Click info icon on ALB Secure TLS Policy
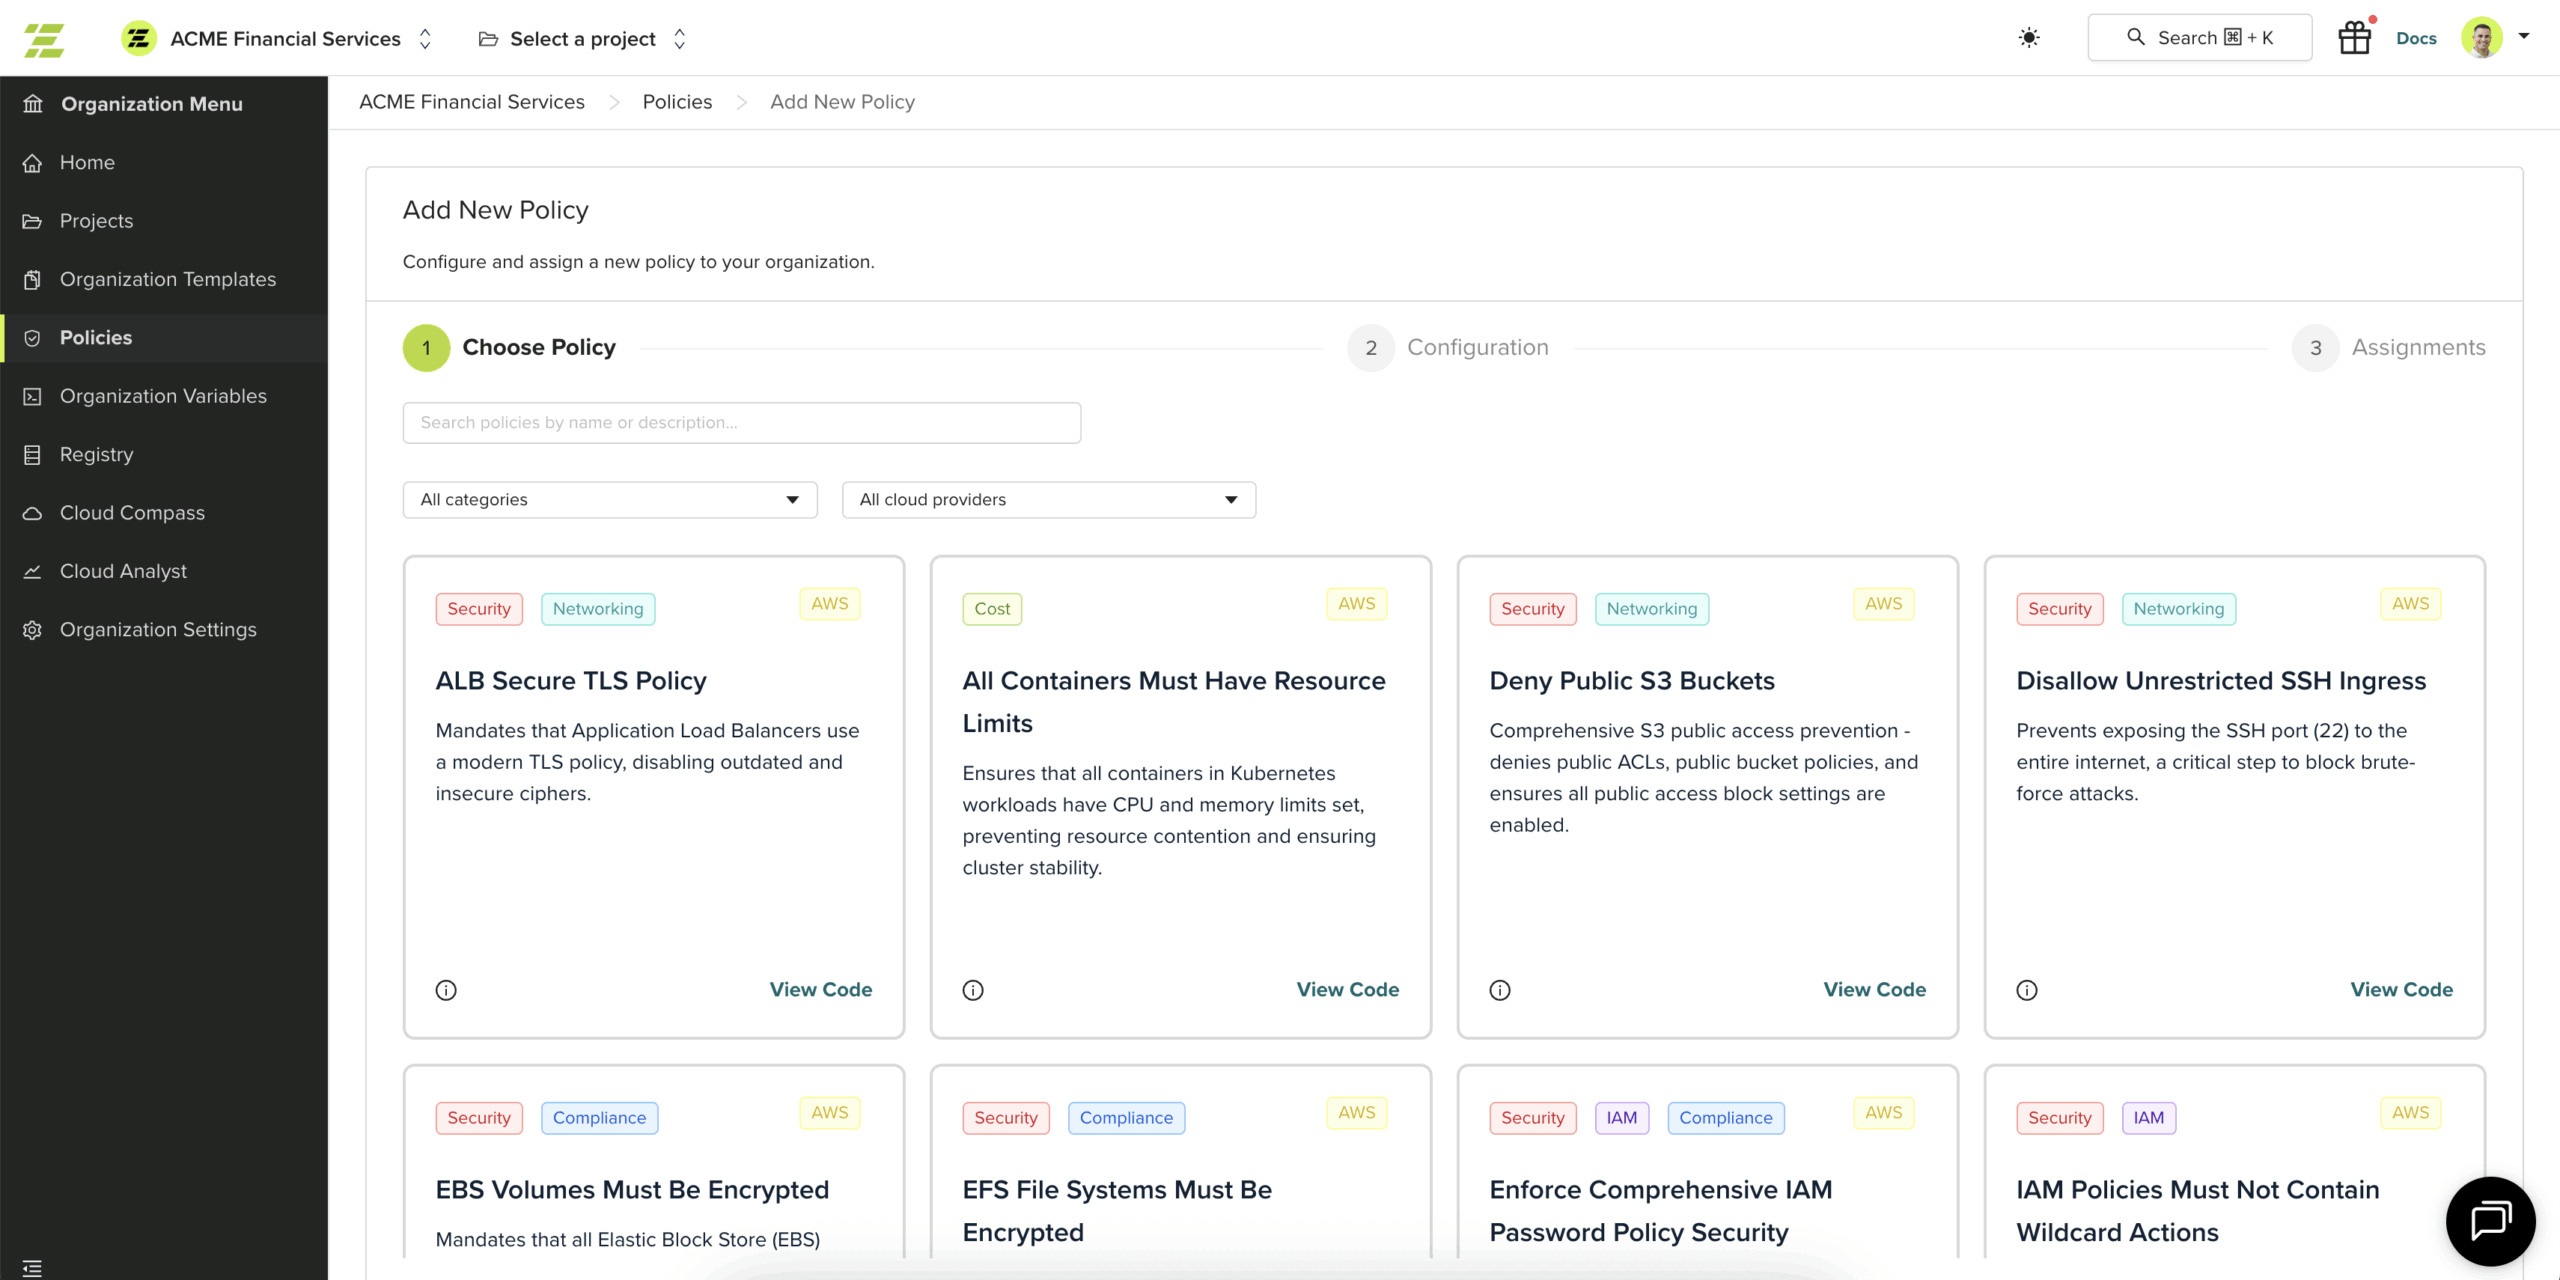2560x1280 pixels. (x=446, y=990)
